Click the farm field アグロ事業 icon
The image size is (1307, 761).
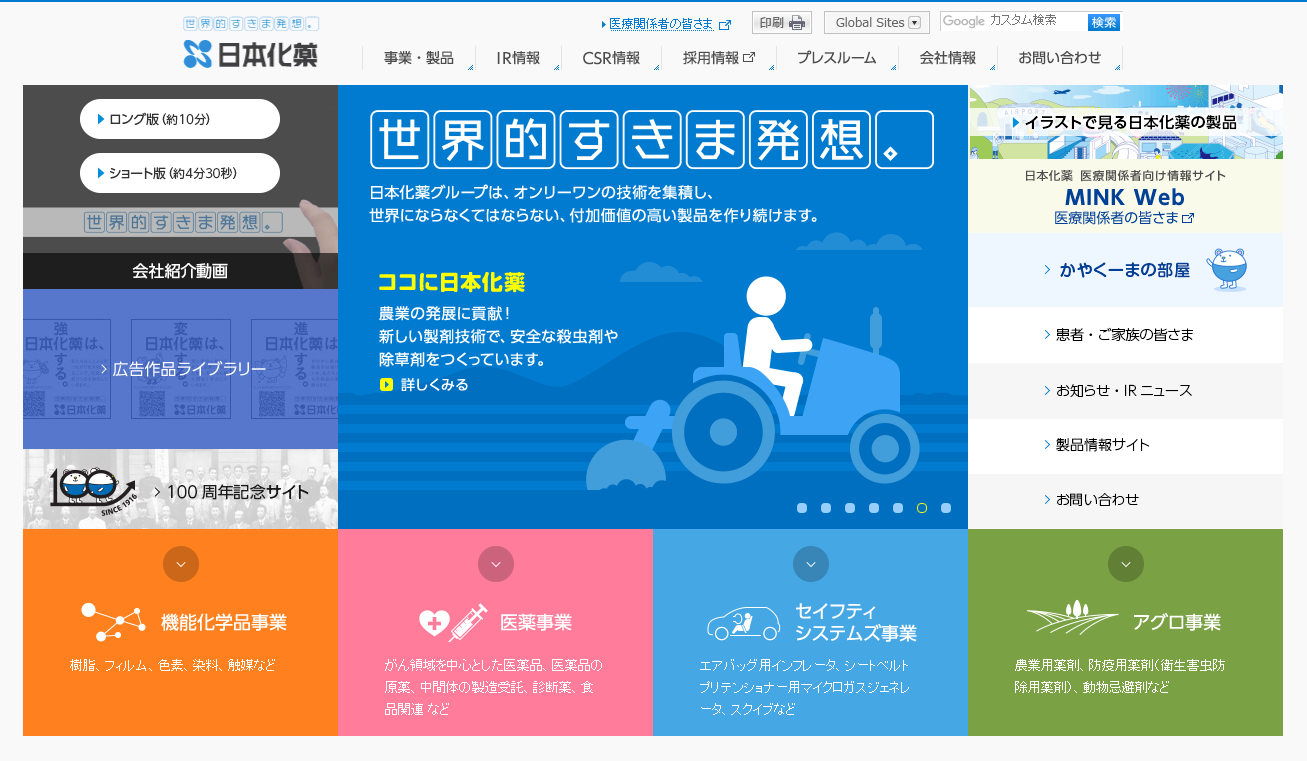coord(1072,617)
